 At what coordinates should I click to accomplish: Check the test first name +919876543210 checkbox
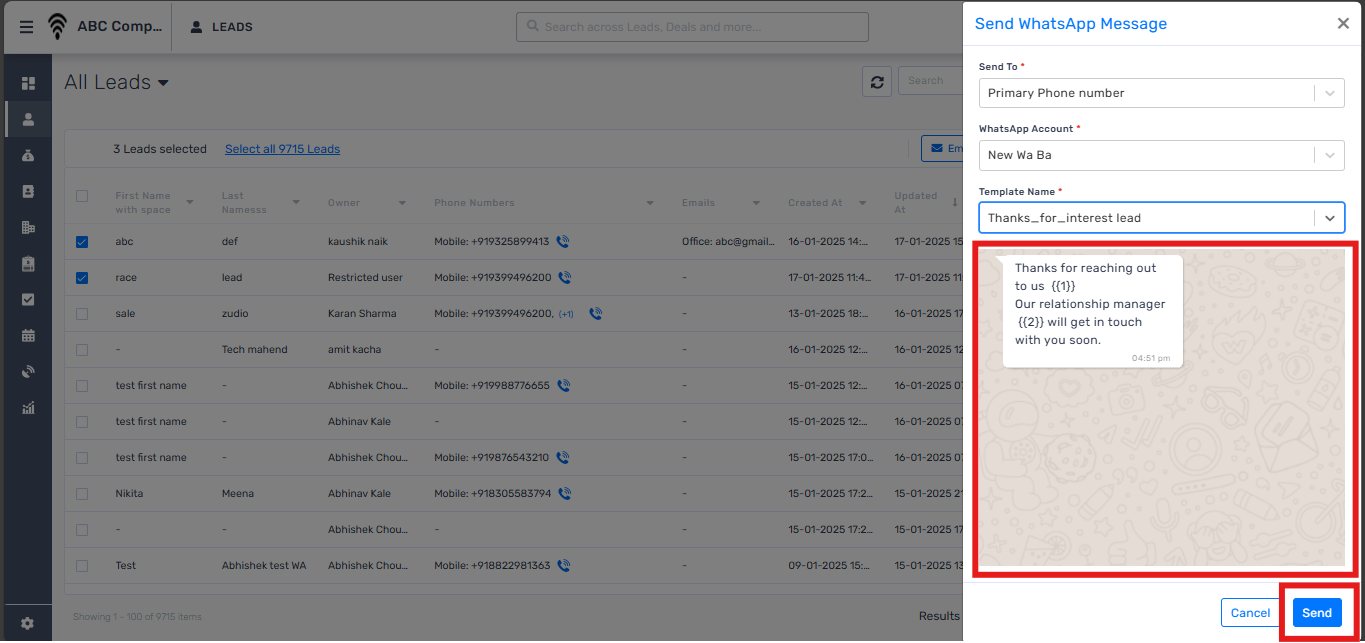click(82, 457)
